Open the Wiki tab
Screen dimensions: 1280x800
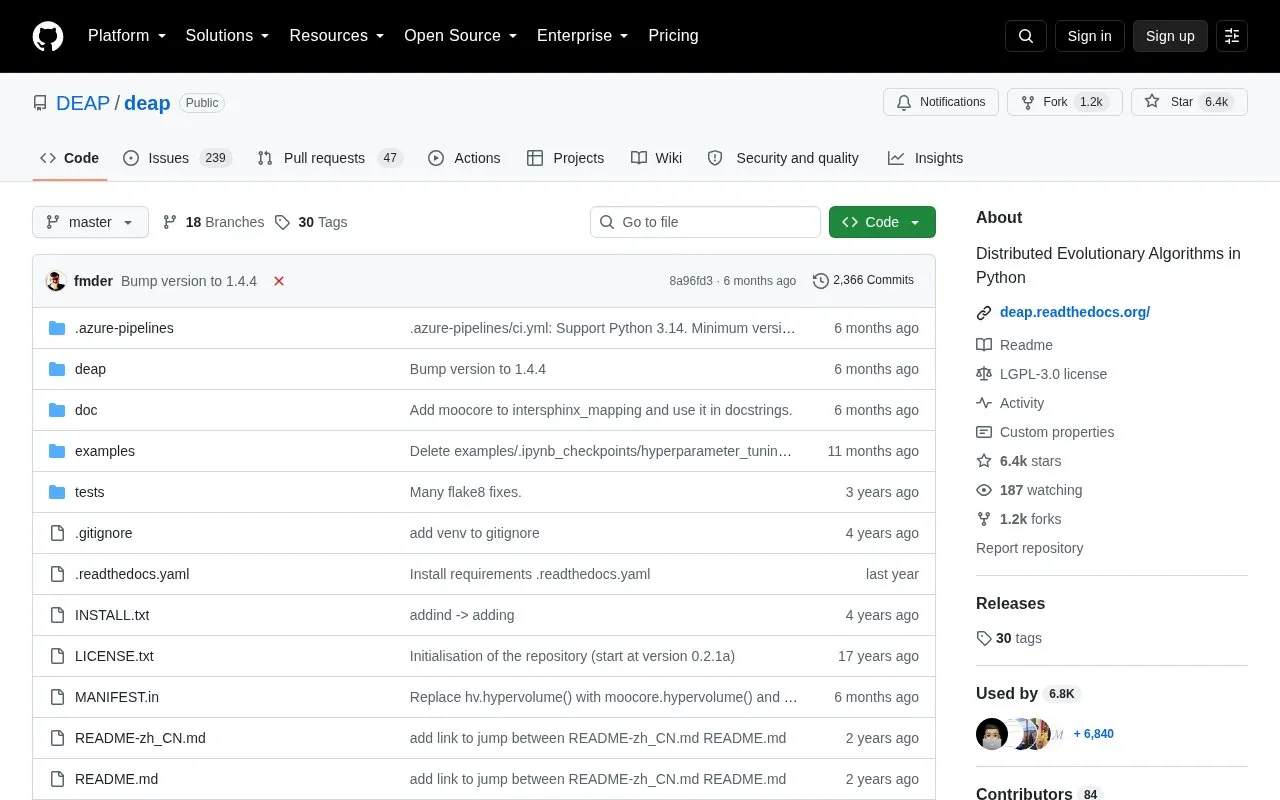(656, 158)
